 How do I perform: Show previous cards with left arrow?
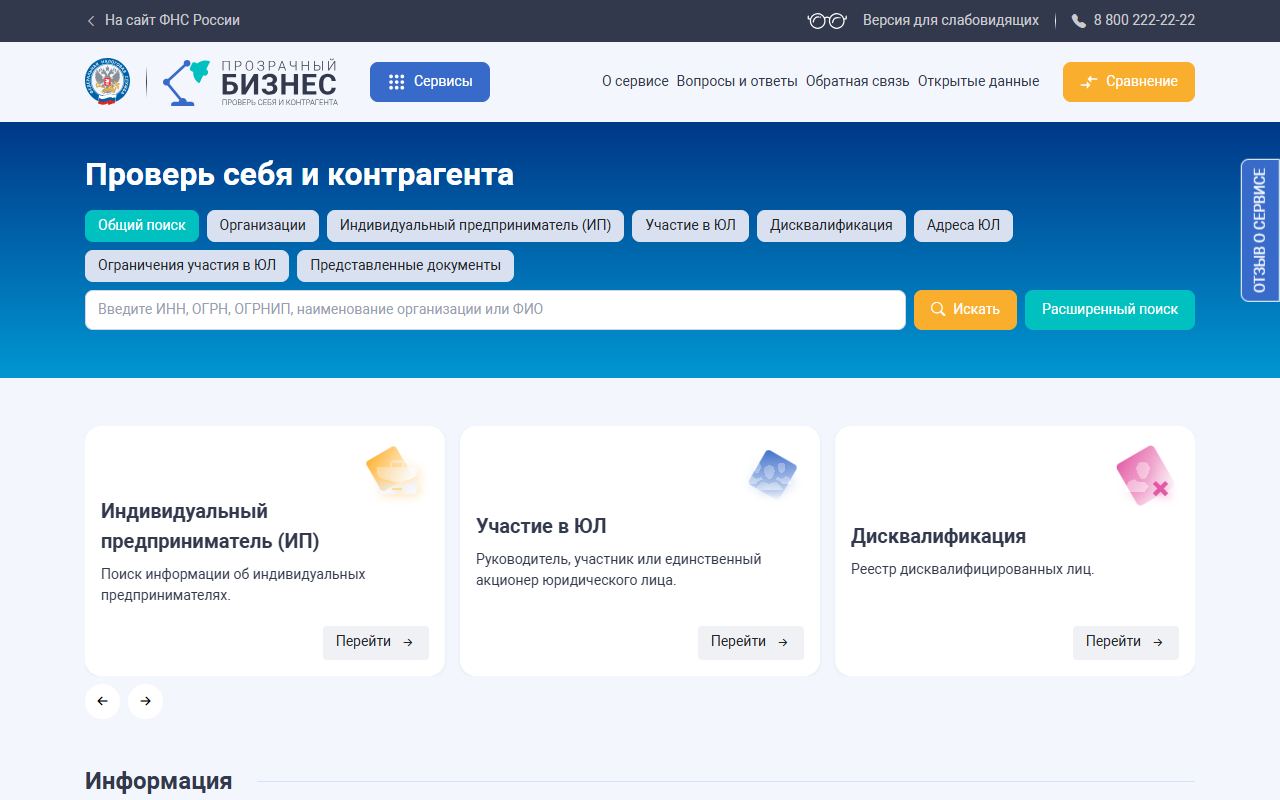pyautogui.click(x=102, y=701)
